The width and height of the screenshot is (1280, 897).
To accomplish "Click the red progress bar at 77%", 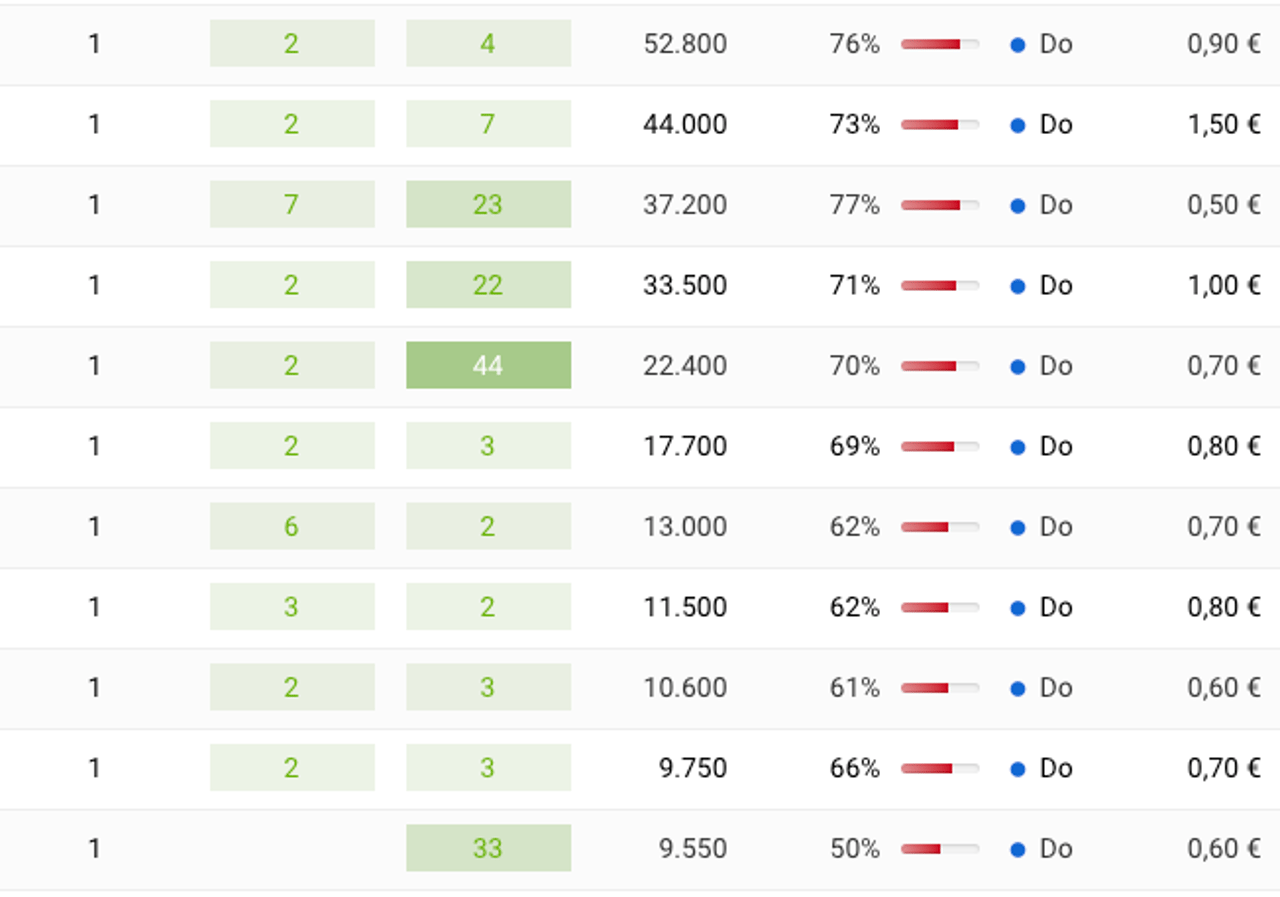I will [937, 204].
